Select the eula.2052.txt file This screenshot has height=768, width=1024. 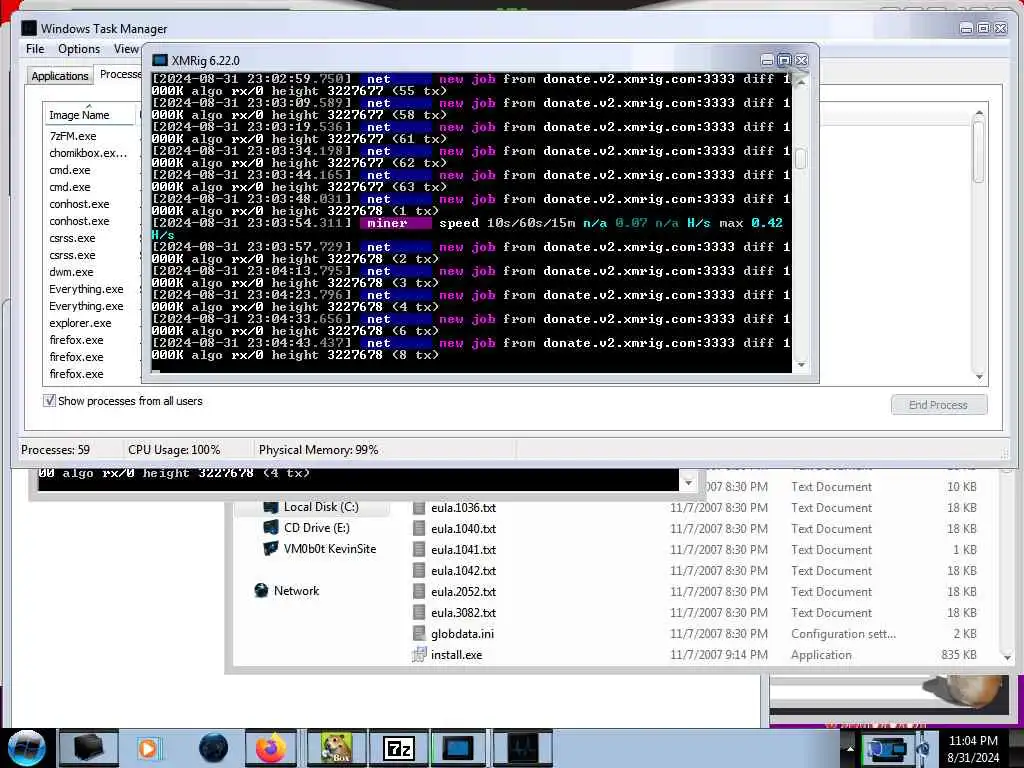463,591
